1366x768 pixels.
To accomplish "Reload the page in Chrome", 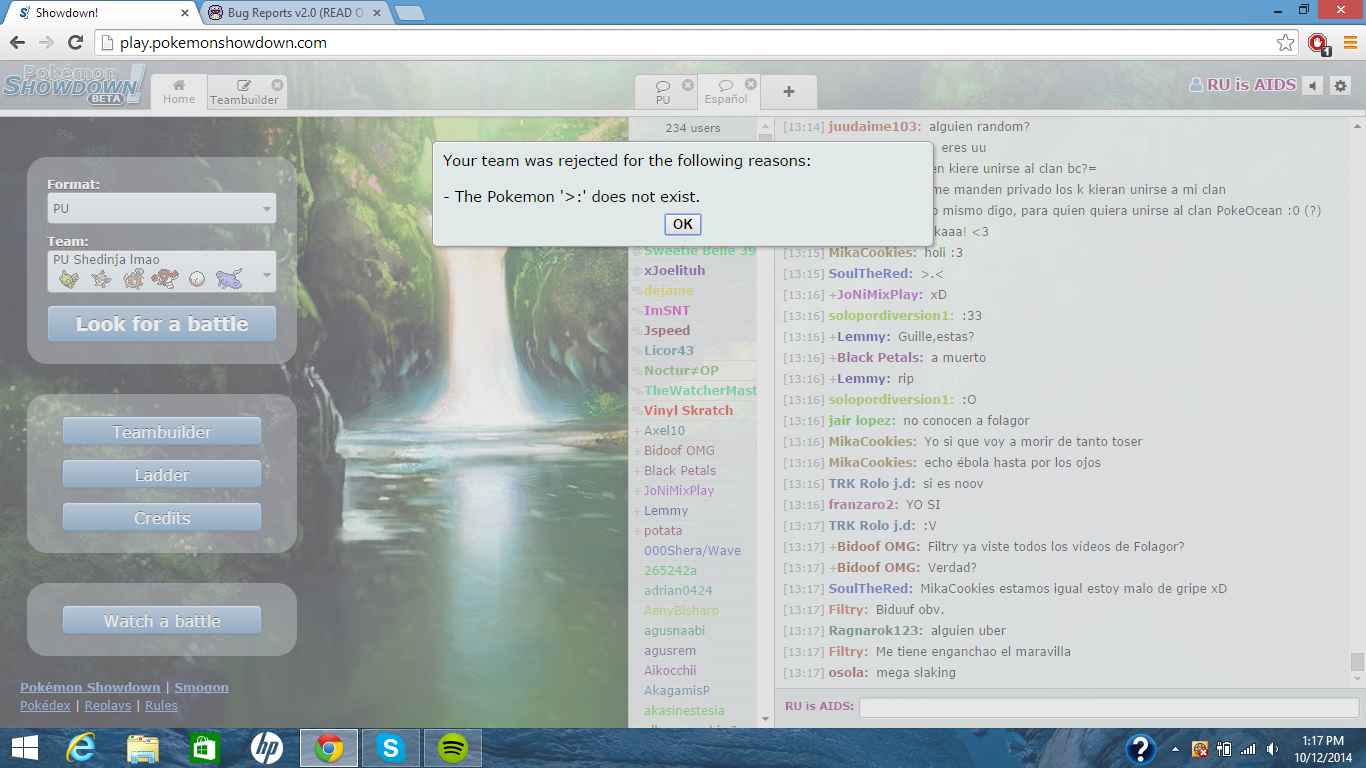I will [x=75, y=43].
